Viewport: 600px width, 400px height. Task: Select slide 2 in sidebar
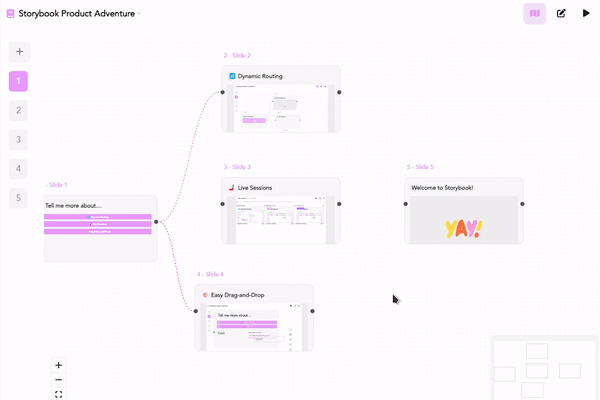pyautogui.click(x=19, y=110)
